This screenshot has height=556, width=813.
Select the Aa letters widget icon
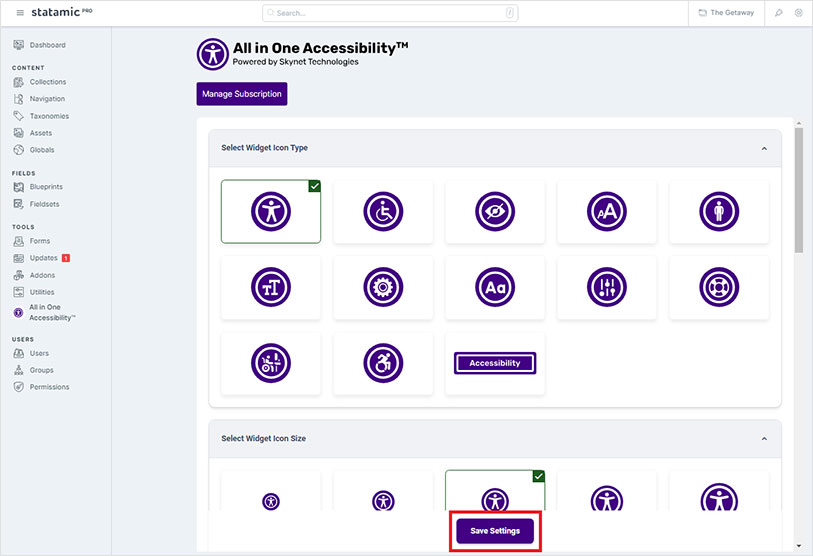coord(495,287)
